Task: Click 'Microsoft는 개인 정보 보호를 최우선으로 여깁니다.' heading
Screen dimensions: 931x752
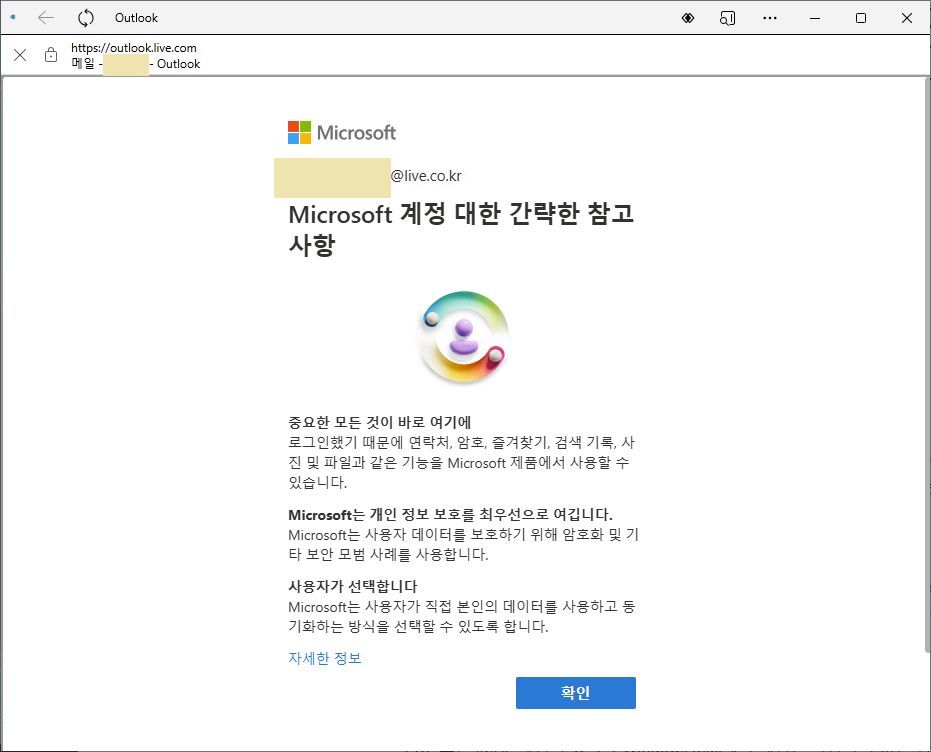Action: click(x=450, y=514)
